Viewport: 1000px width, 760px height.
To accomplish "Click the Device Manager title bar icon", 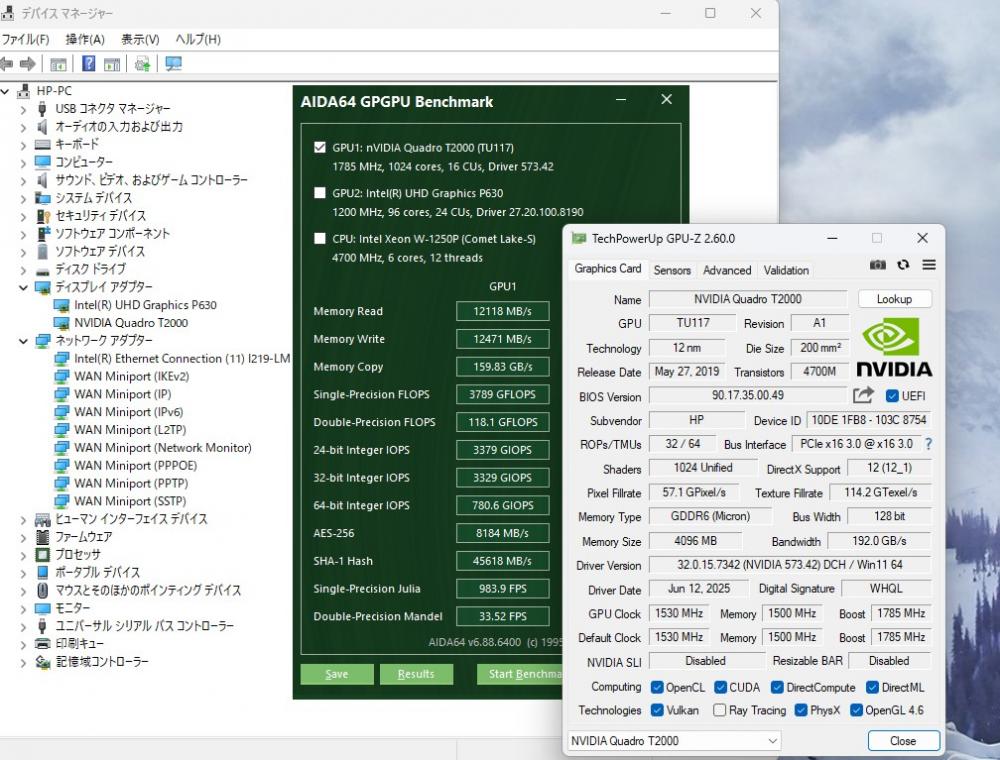I will point(8,13).
